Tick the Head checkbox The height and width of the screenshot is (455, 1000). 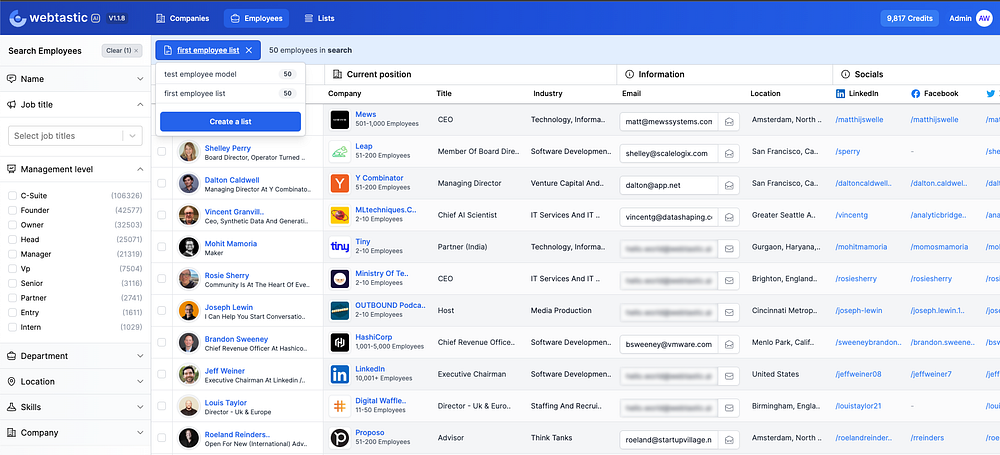(x=12, y=239)
